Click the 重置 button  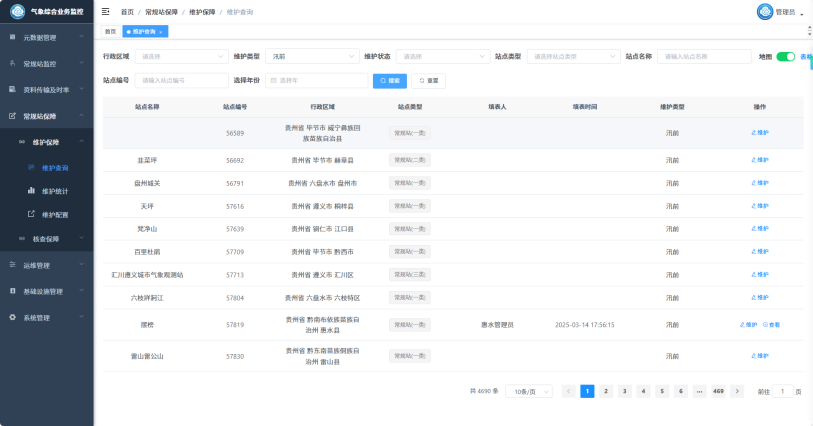[428, 80]
